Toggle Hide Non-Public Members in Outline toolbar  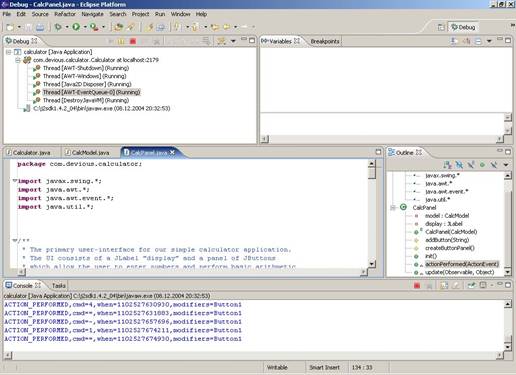coord(482,164)
